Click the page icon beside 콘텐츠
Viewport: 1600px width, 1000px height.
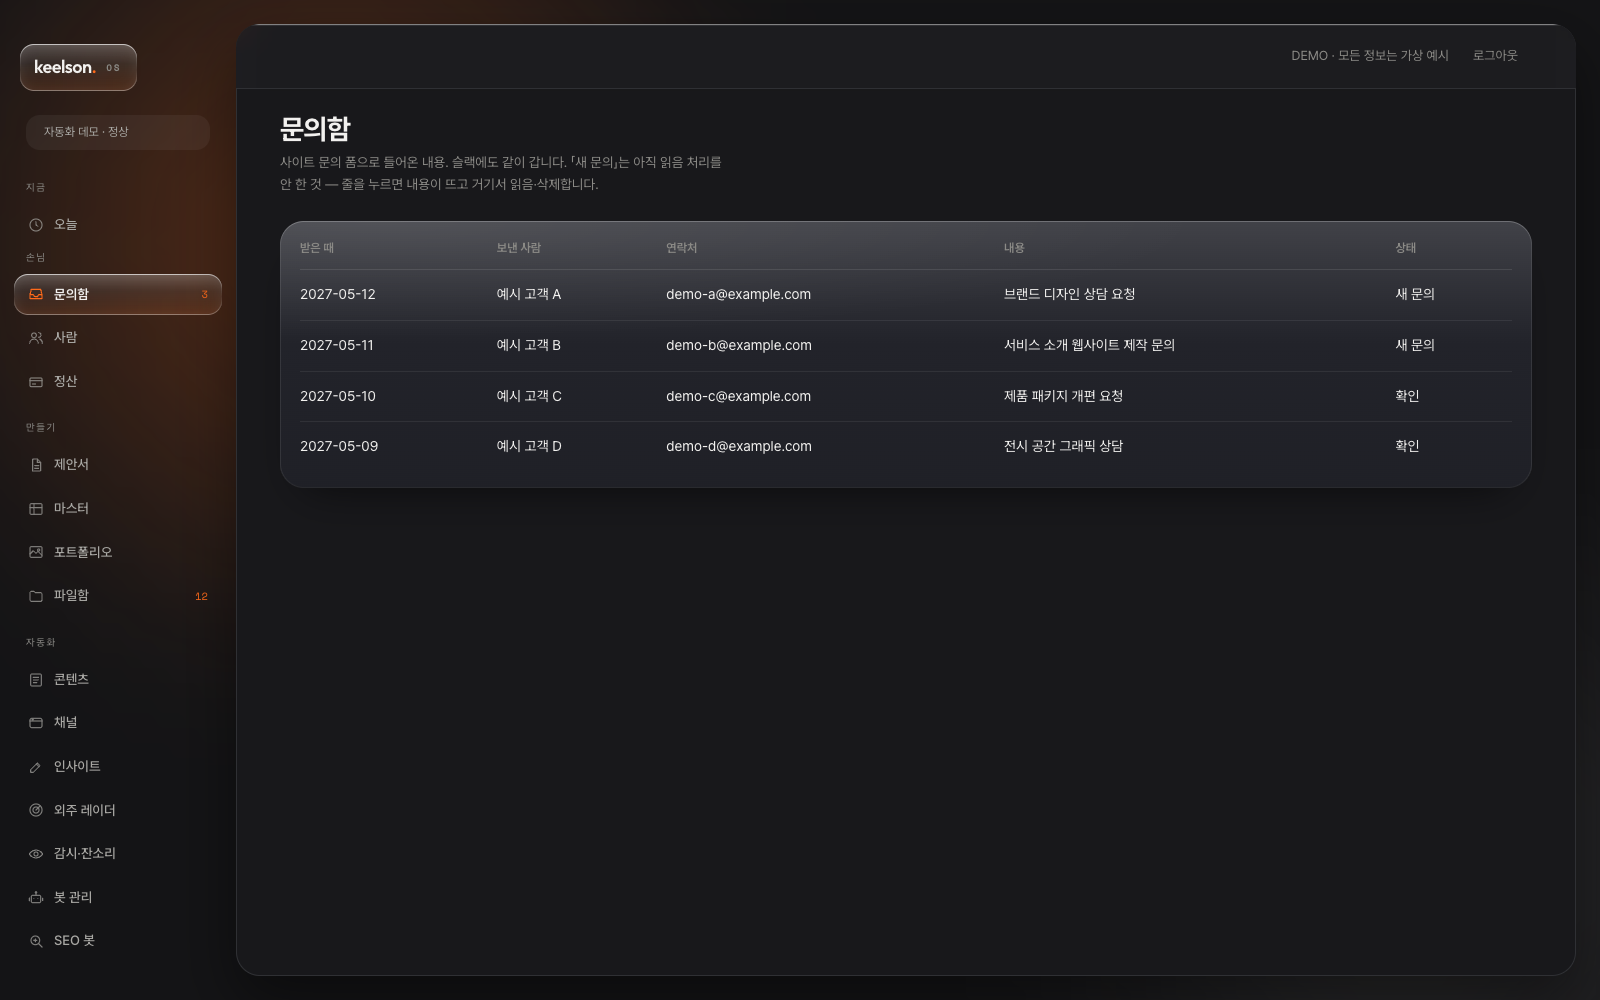[36, 680]
